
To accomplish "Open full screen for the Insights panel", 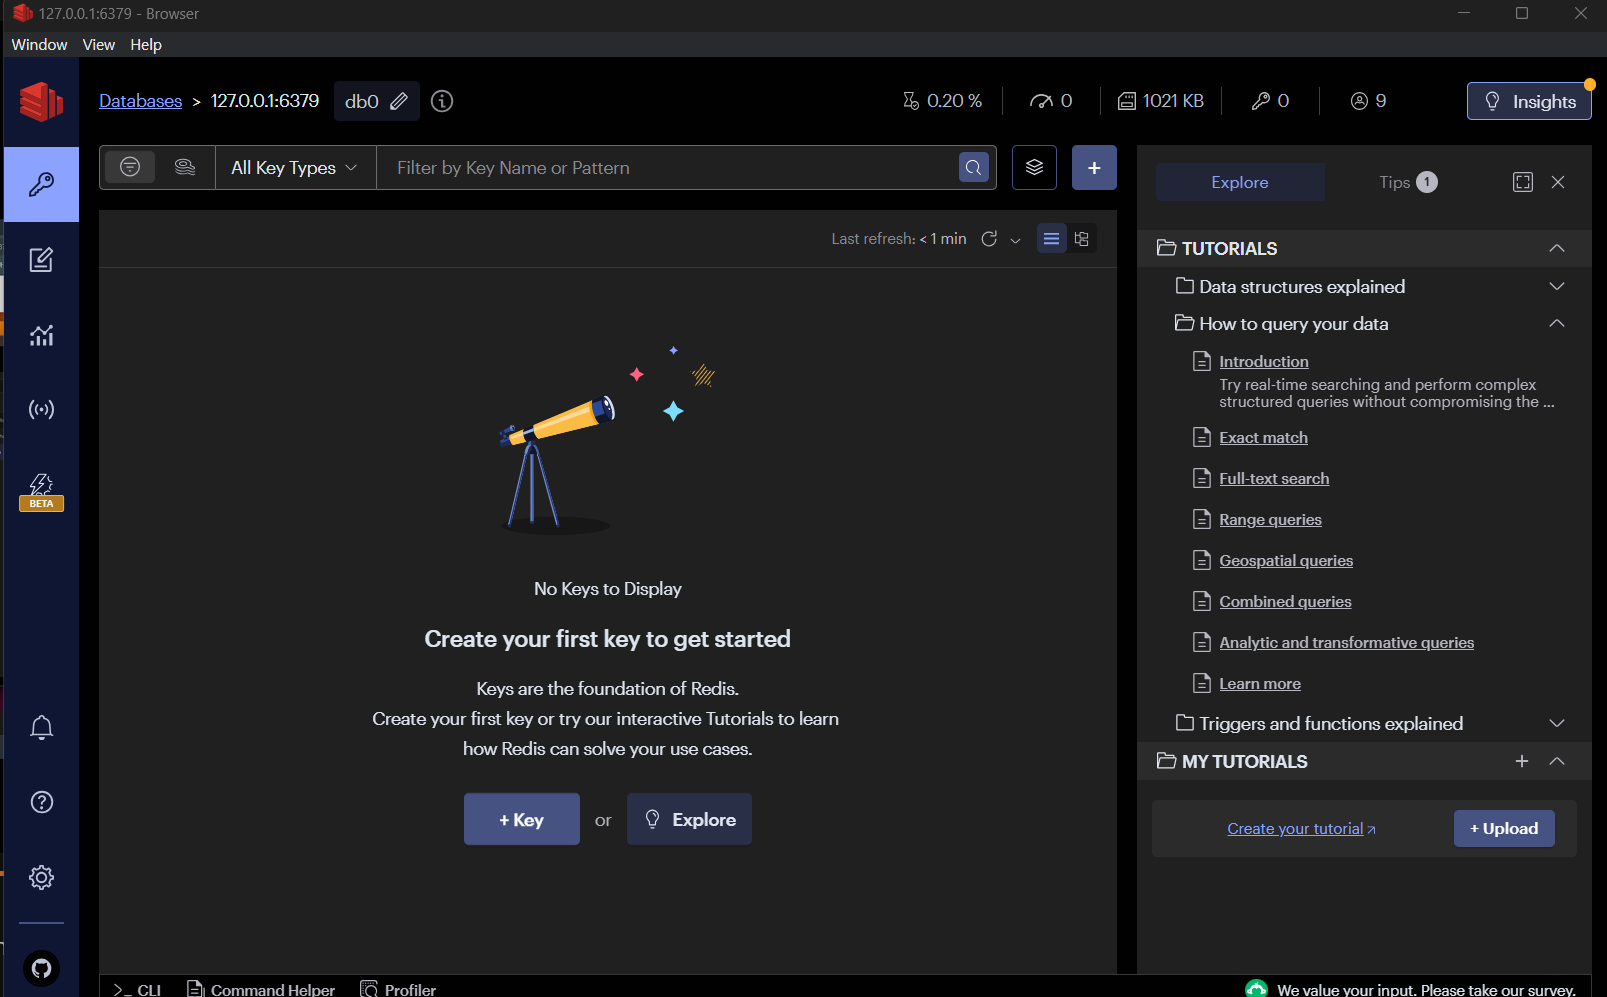I will coord(1522,182).
